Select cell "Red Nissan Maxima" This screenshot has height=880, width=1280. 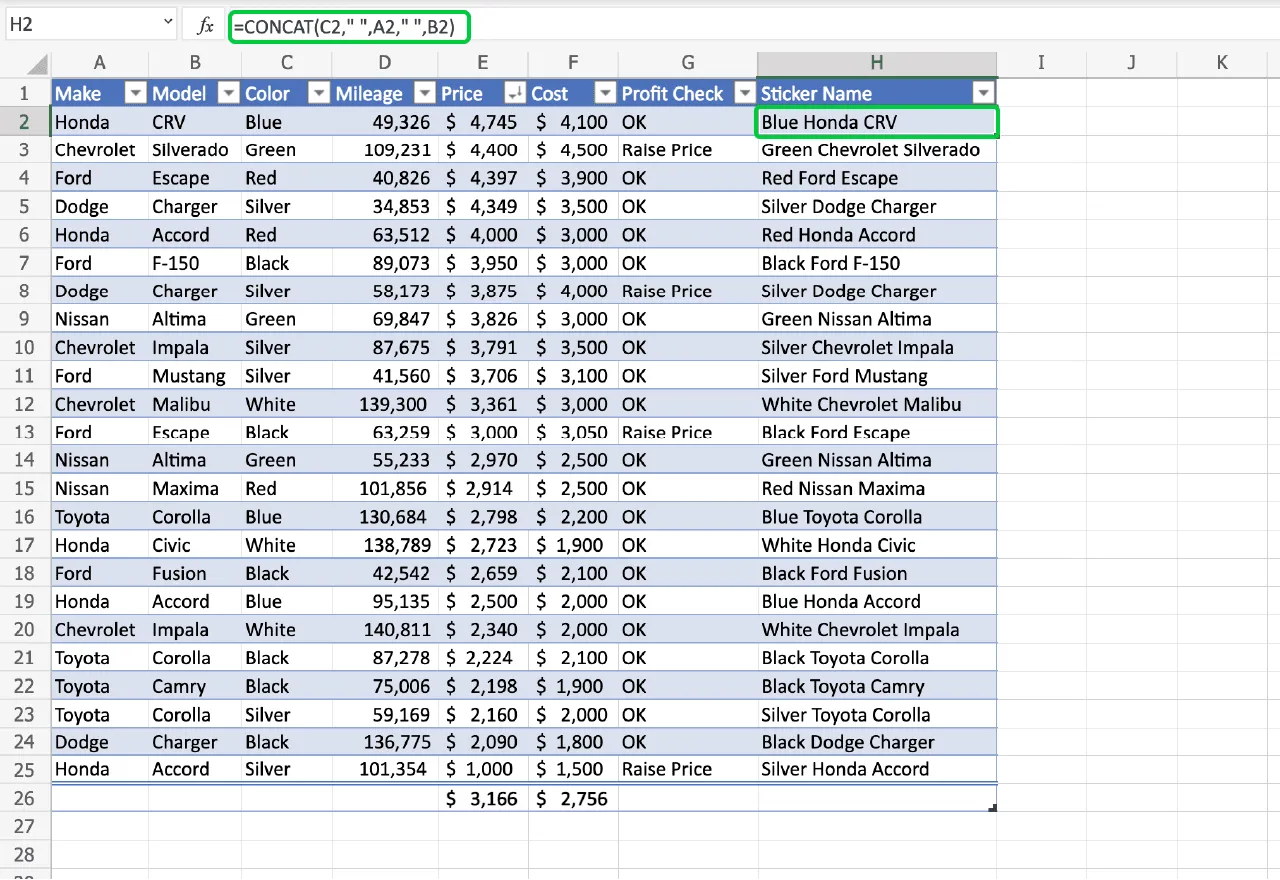tap(877, 488)
